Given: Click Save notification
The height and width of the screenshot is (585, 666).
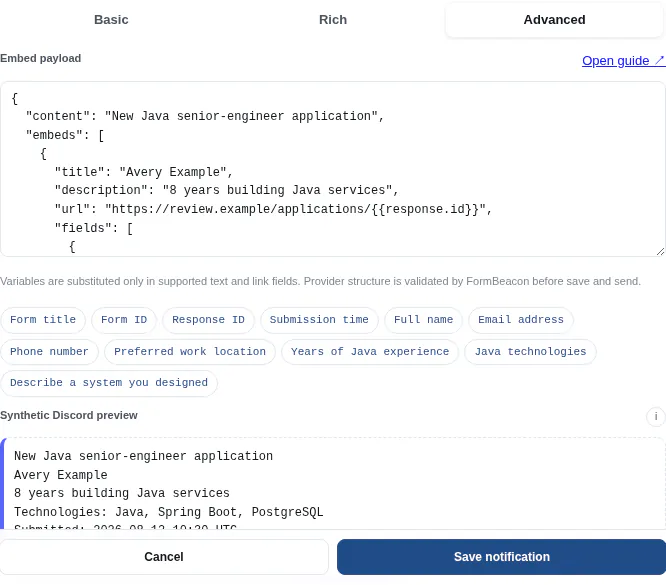Looking at the screenshot, I should (502, 557).
